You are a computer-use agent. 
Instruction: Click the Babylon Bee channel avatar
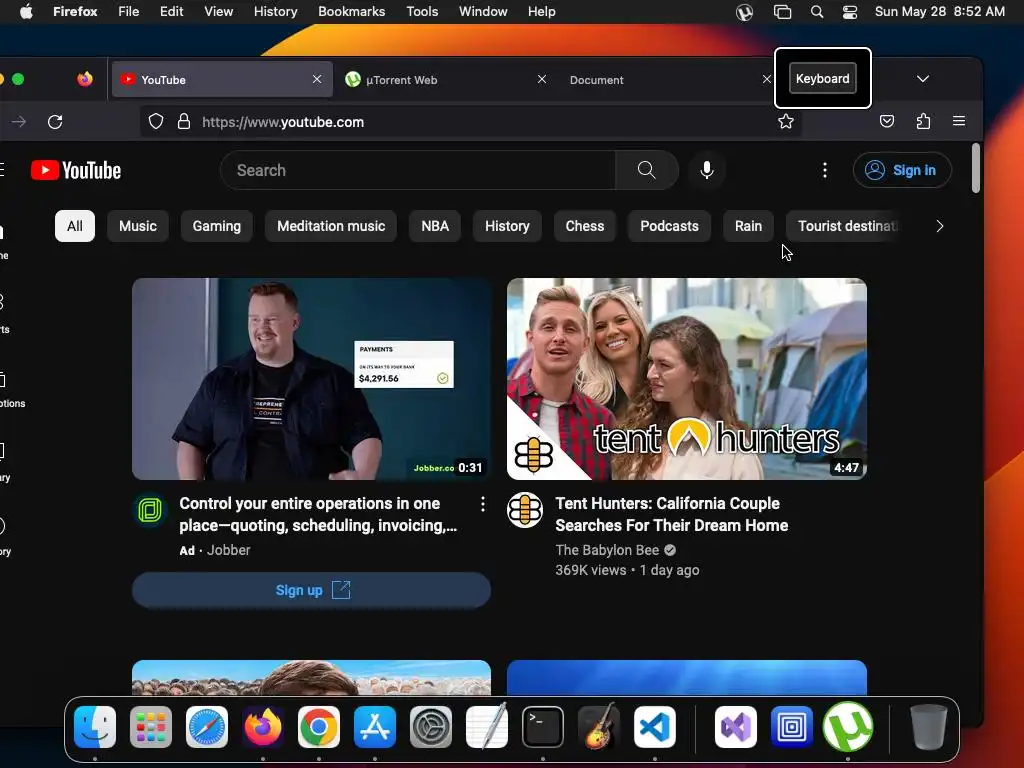coord(525,510)
